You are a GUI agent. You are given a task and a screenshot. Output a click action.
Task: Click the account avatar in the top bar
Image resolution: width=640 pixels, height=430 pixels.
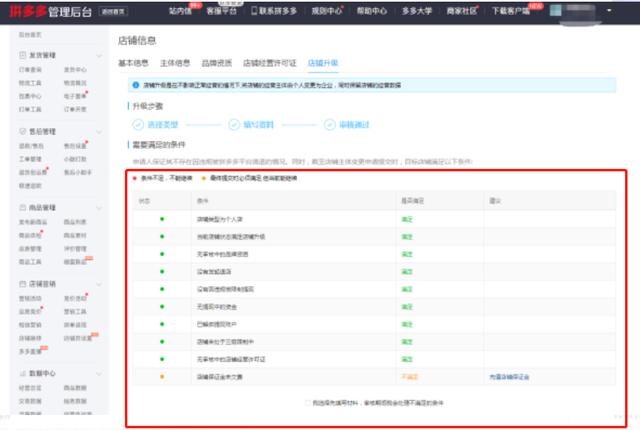[556, 11]
